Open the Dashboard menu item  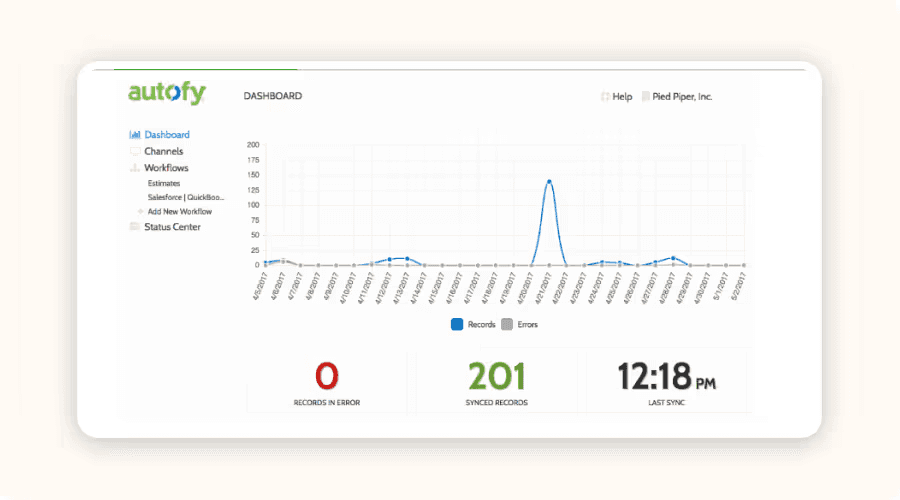[167, 134]
